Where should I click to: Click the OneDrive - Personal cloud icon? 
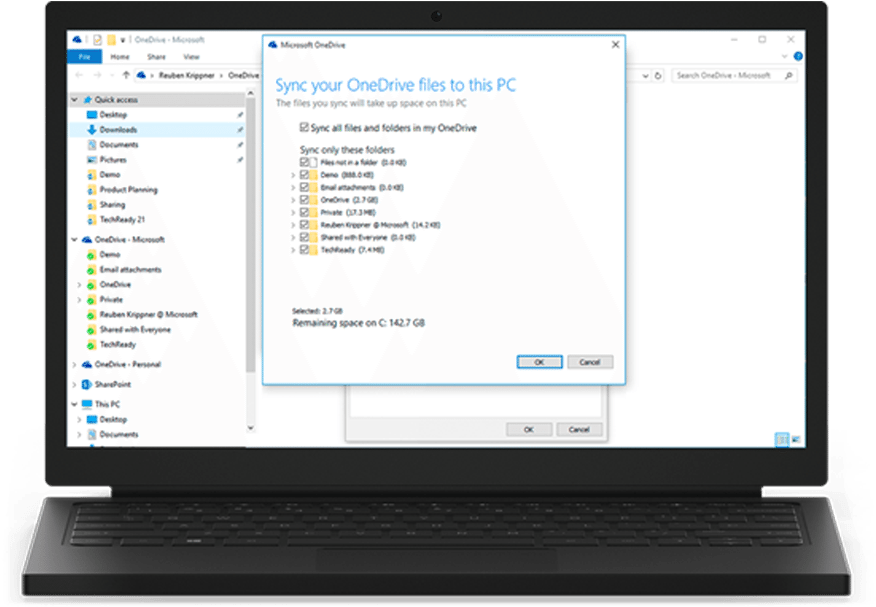pyautogui.click(x=87, y=365)
